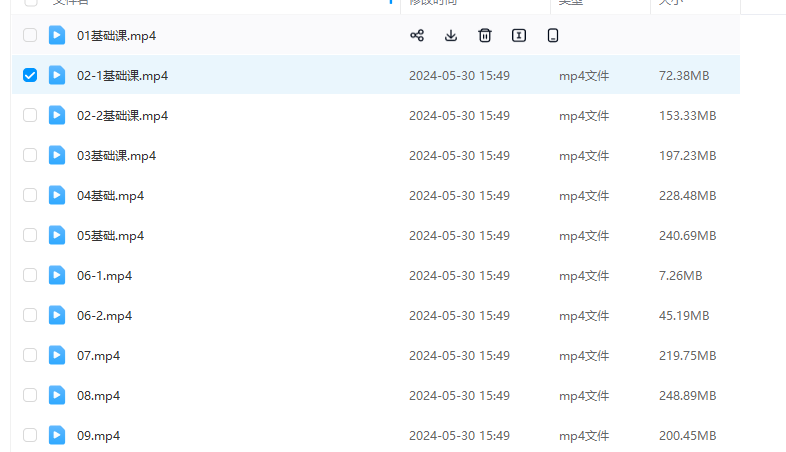Click the rename icon for 01基础课.mp4

[x=519, y=36]
